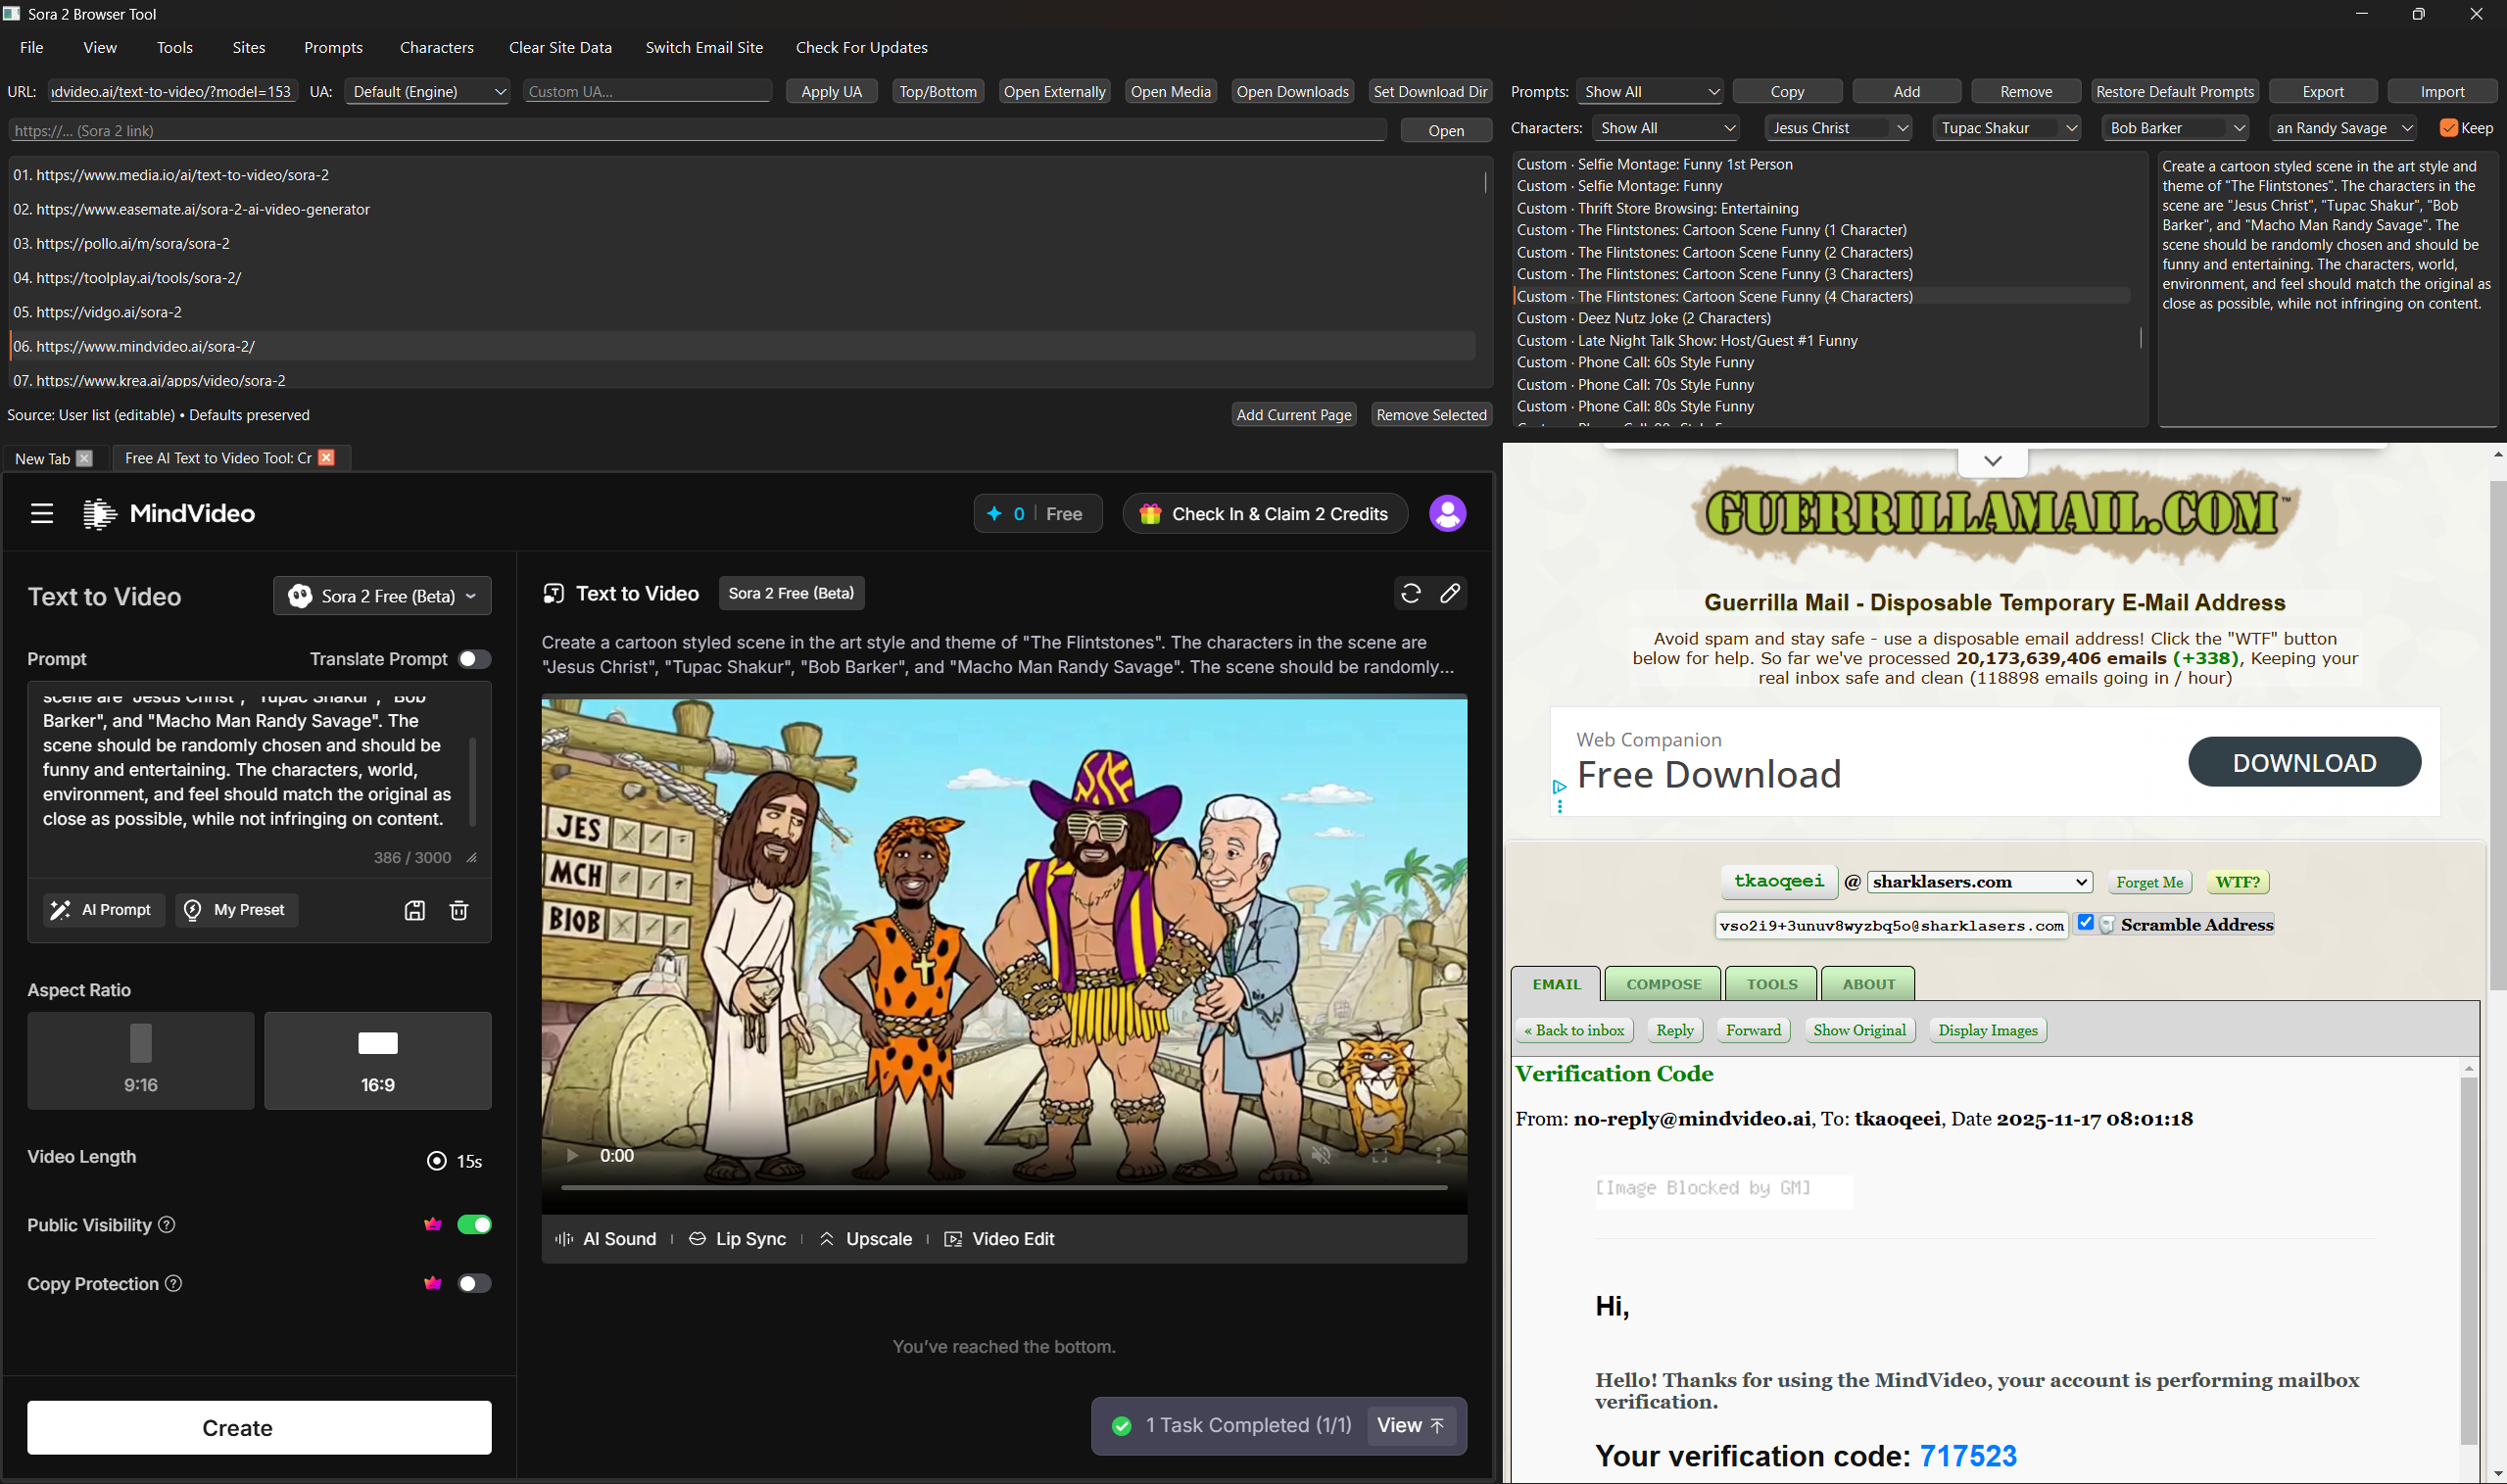This screenshot has width=2507, height=1484.
Task: Delete the prompt with trash icon
Action: [459, 910]
